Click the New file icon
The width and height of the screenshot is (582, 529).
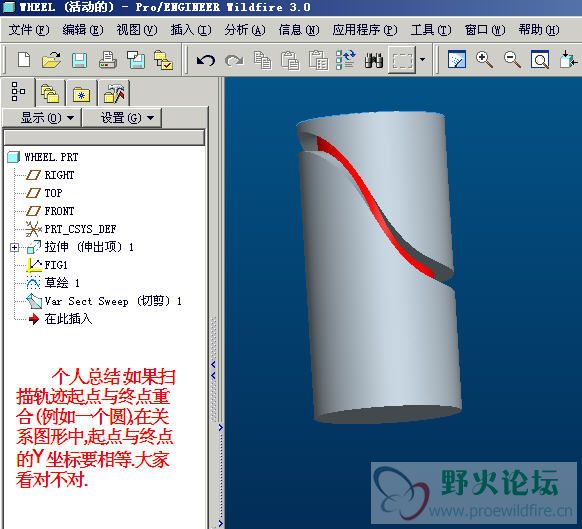24,60
